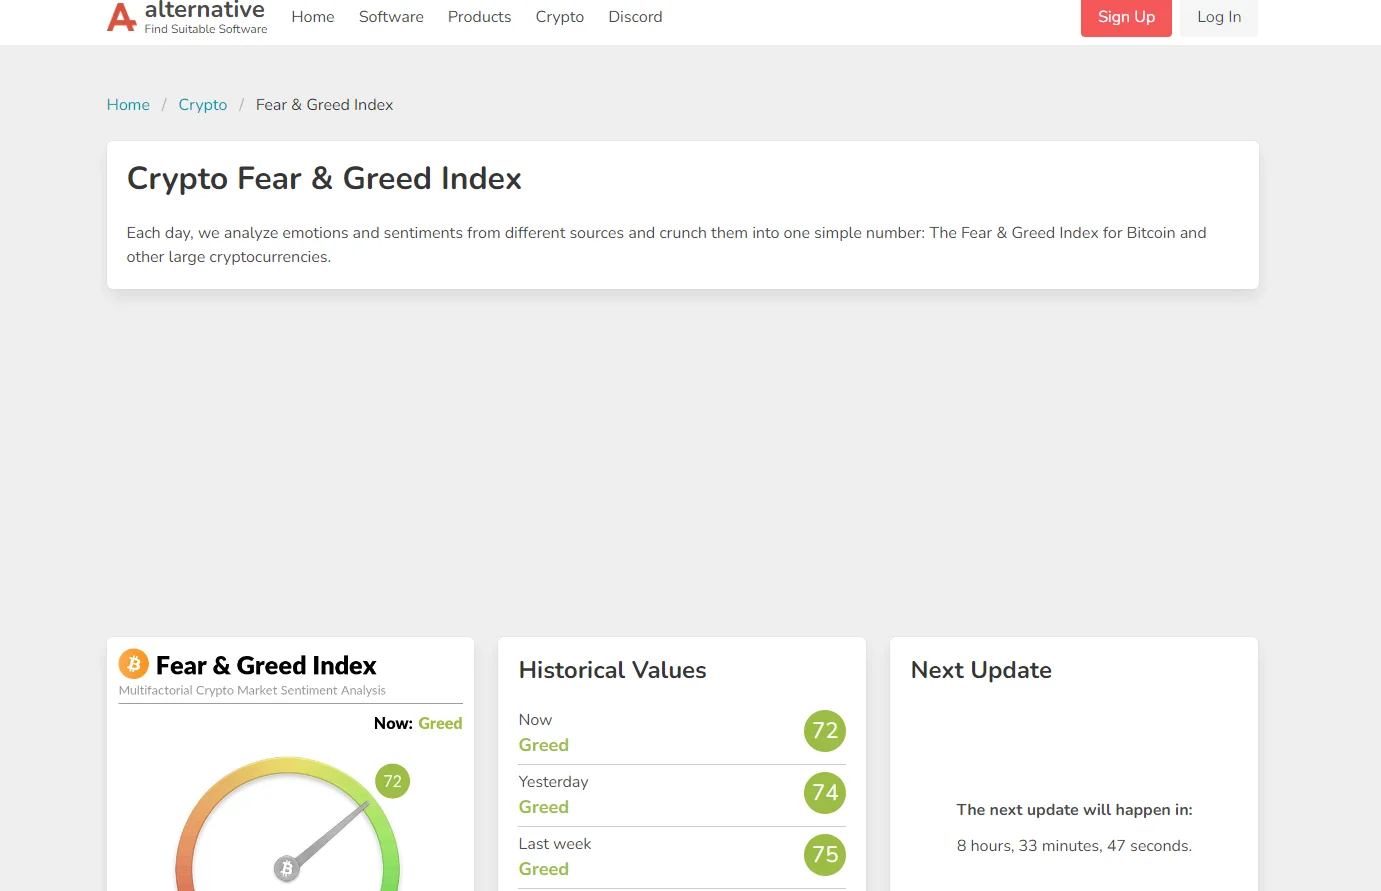Click 'Greed' under the Last week row
Image resolution: width=1381 pixels, height=891 pixels.
544,869
